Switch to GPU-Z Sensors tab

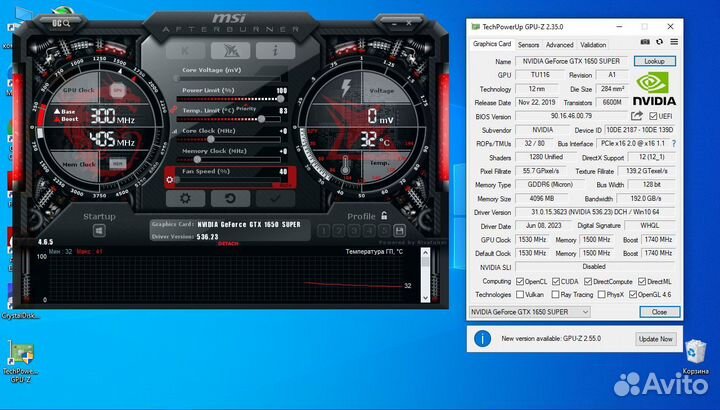(x=529, y=45)
